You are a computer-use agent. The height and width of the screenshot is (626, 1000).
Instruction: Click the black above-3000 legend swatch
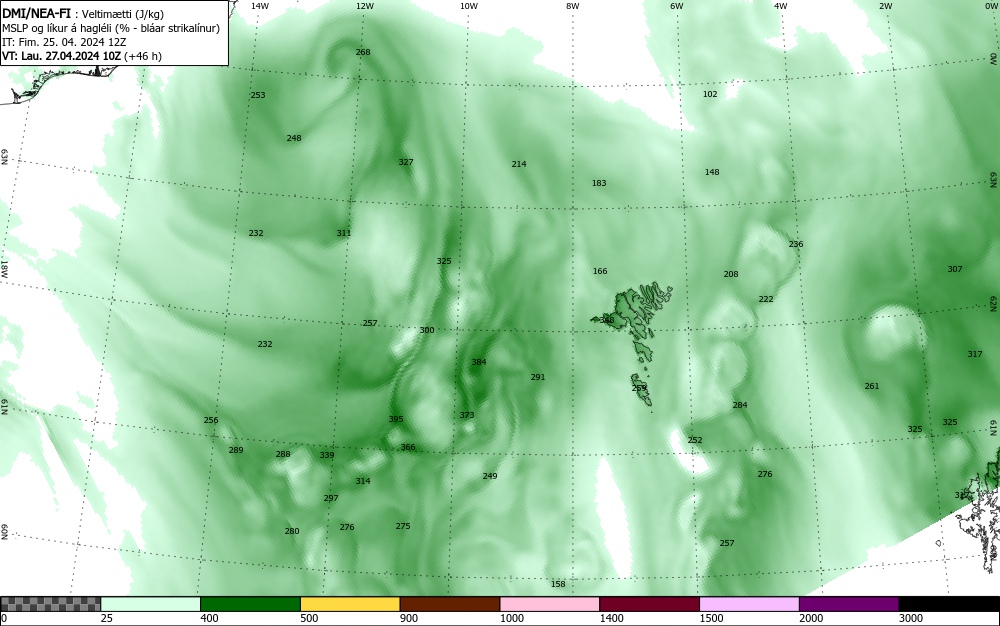tap(949, 604)
